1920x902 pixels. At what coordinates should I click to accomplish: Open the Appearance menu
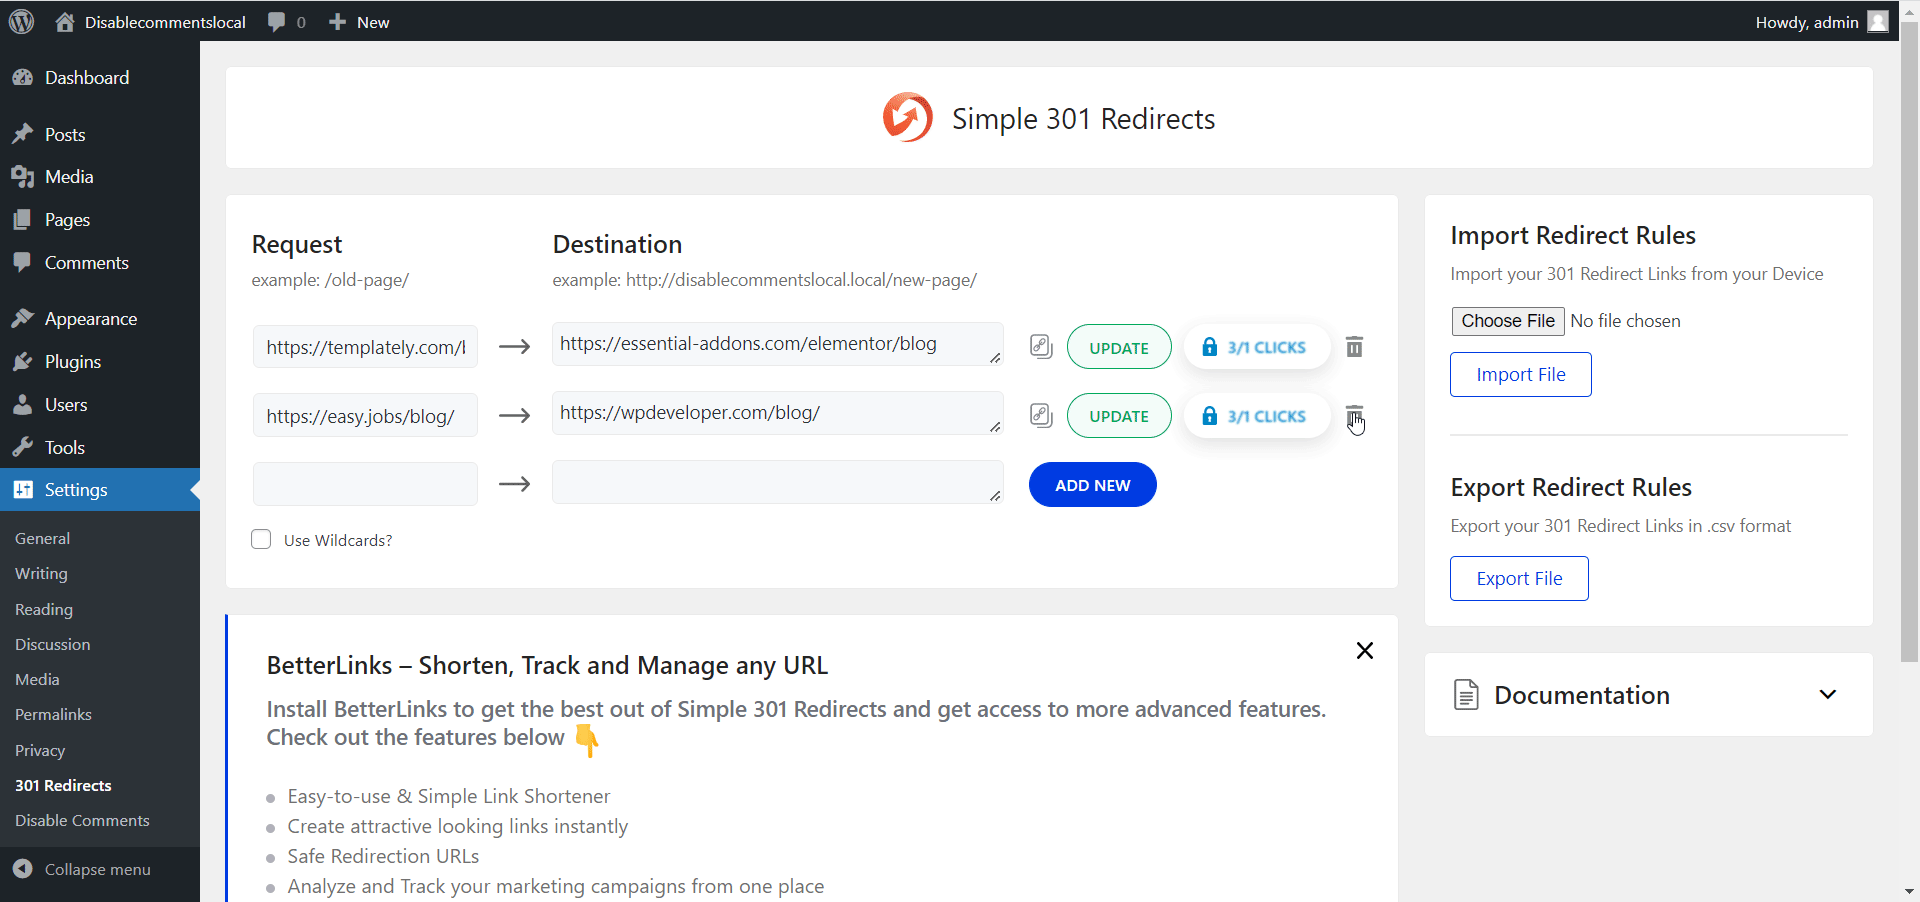tap(100, 319)
